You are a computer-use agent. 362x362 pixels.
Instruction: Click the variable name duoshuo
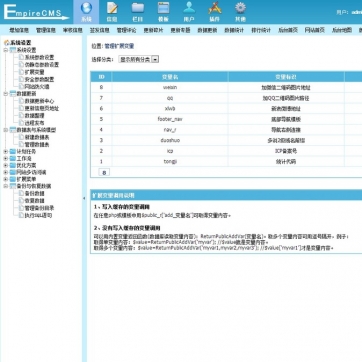(170, 140)
